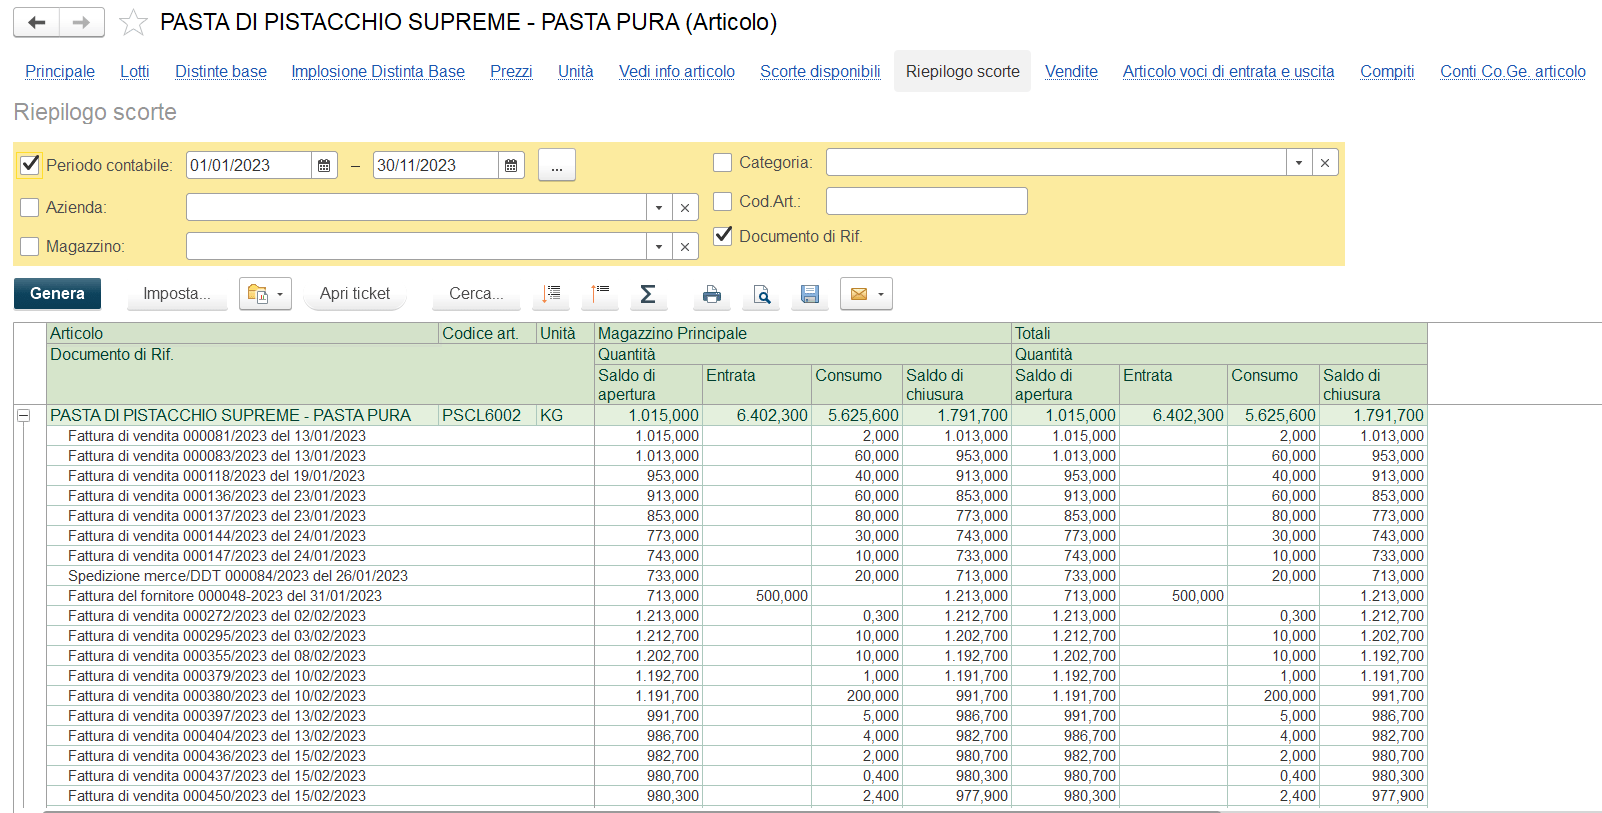Open dropdown arrow beside folder icon
1602x813 pixels.
click(281, 294)
